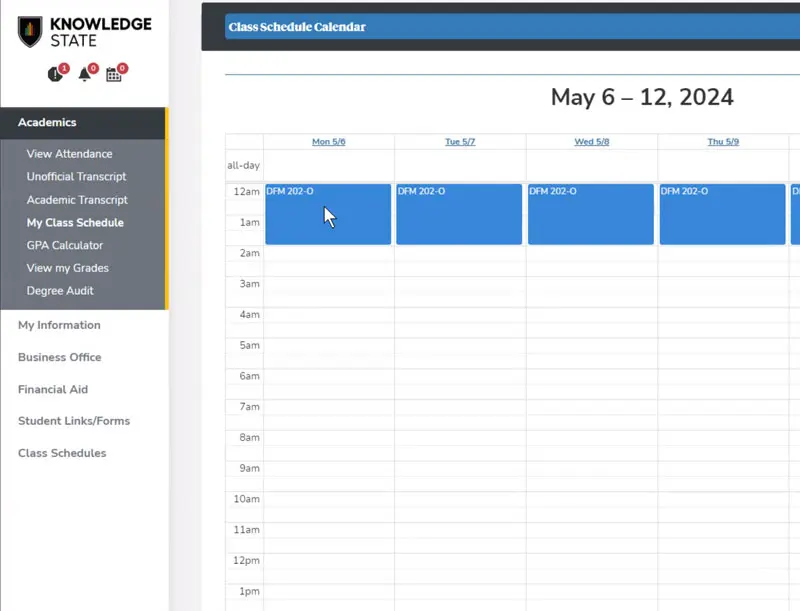800x611 pixels.
Task: Select My Class Schedule
Action: click(x=75, y=223)
